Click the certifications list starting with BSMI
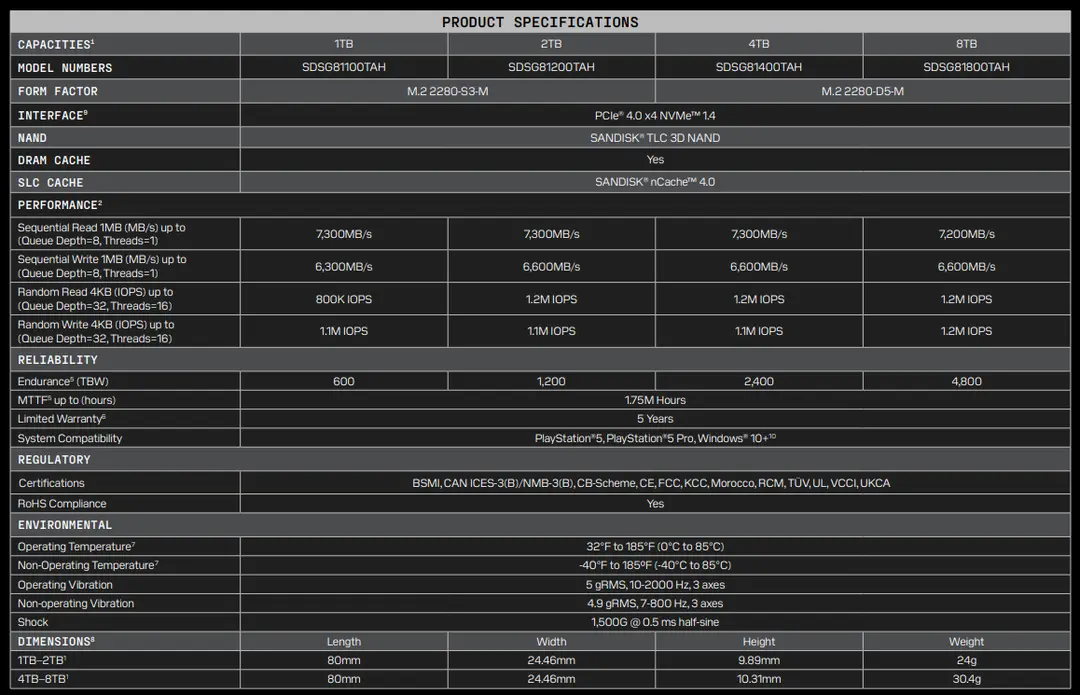Image resolution: width=1080 pixels, height=695 pixels. [651, 483]
